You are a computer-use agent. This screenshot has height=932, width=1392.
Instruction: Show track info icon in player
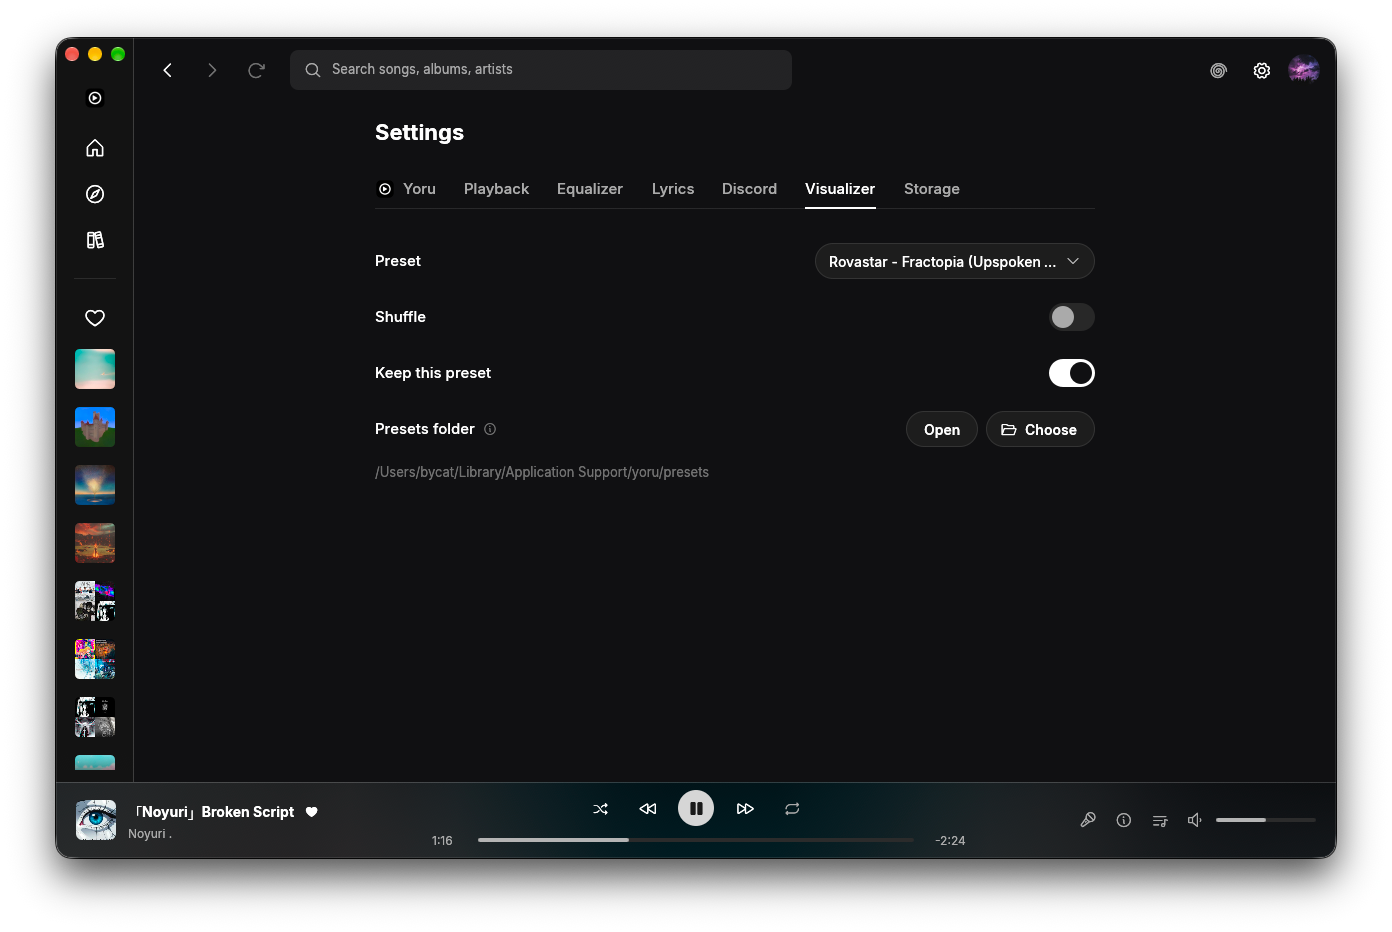tap(1124, 820)
